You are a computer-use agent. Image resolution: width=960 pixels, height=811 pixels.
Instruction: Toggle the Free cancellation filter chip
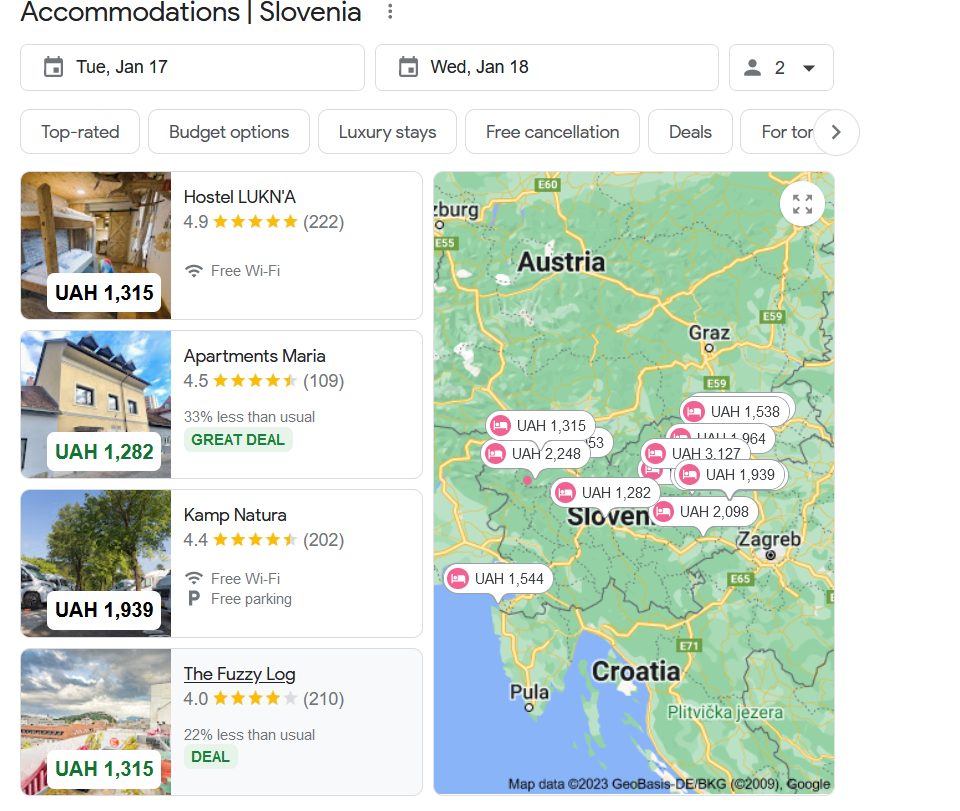552,132
